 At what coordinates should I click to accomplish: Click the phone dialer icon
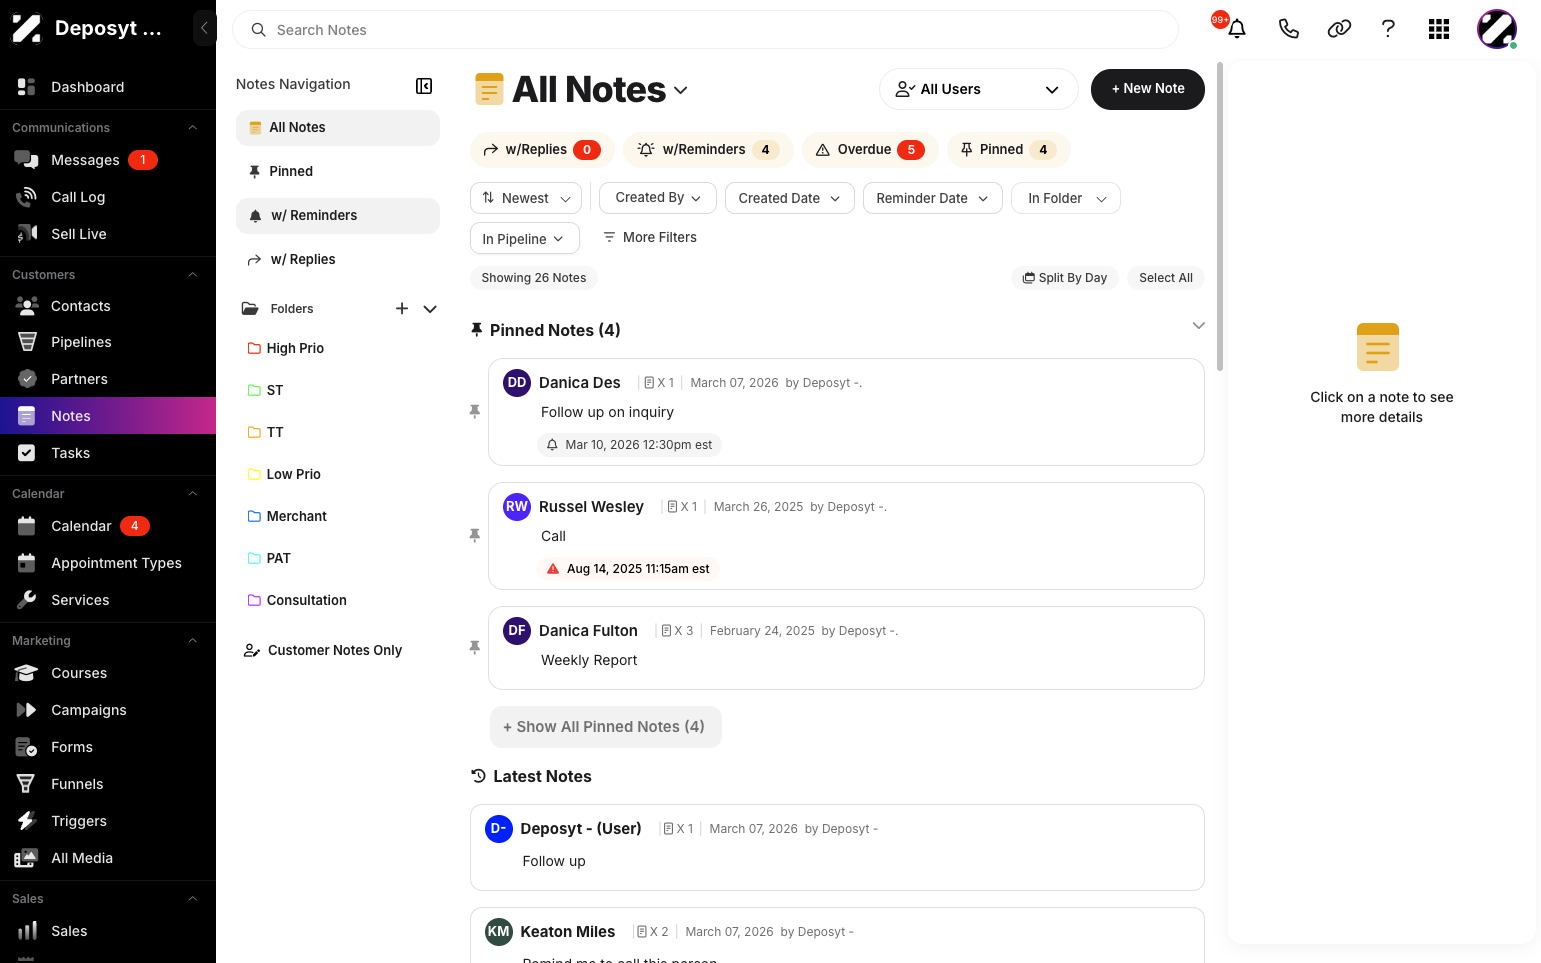pos(1289,29)
